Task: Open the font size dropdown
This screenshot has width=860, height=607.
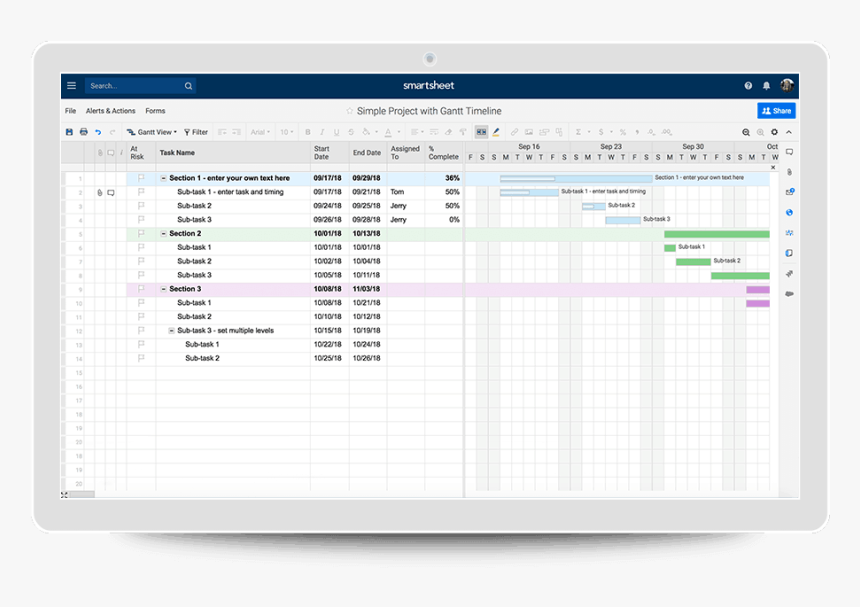Action: click(x=285, y=132)
